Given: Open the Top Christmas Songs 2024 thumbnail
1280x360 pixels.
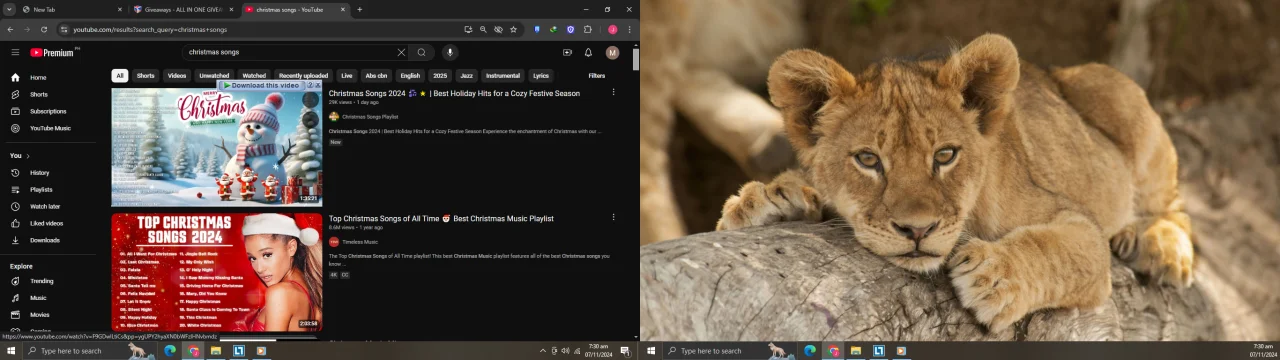Looking at the screenshot, I should coord(217,272).
